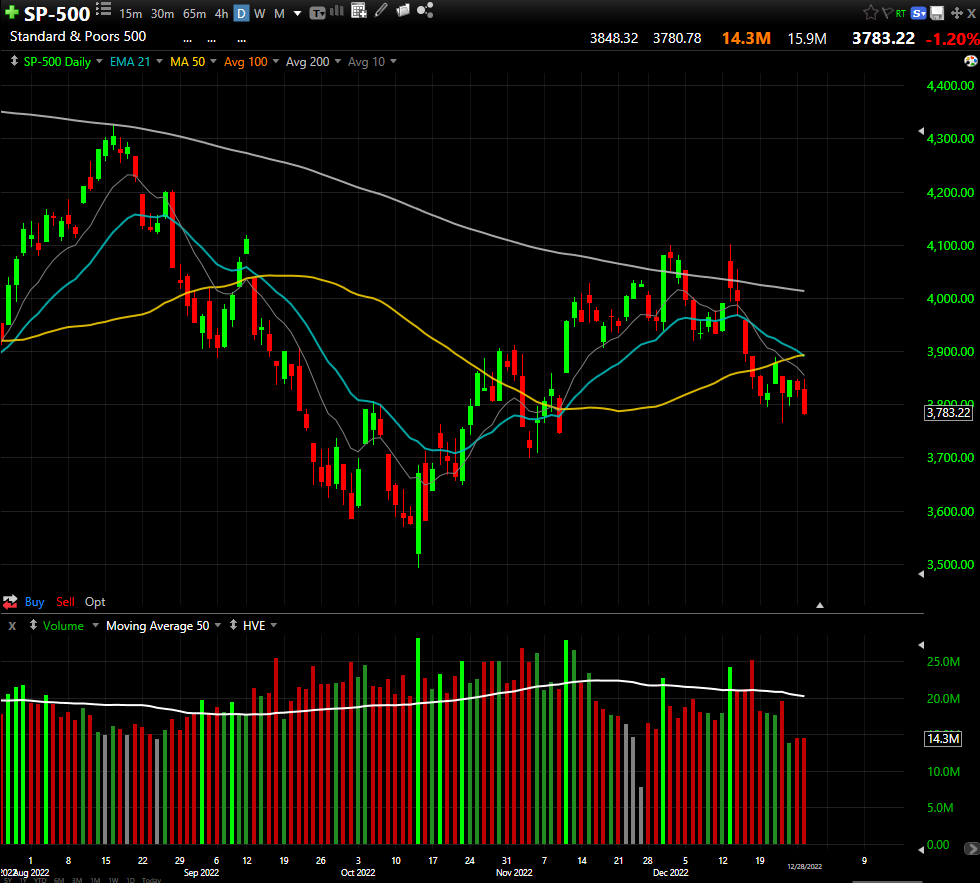Click the left arrow marker atop volume scale

(921, 644)
